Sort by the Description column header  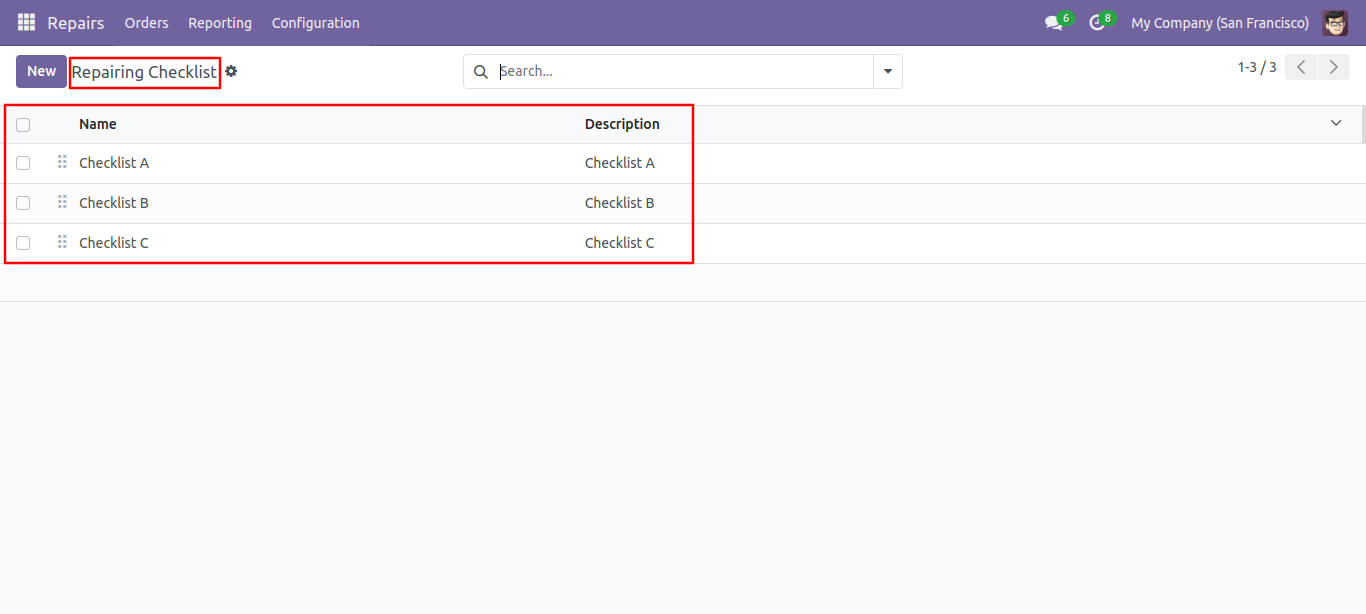click(x=622, y=124)
